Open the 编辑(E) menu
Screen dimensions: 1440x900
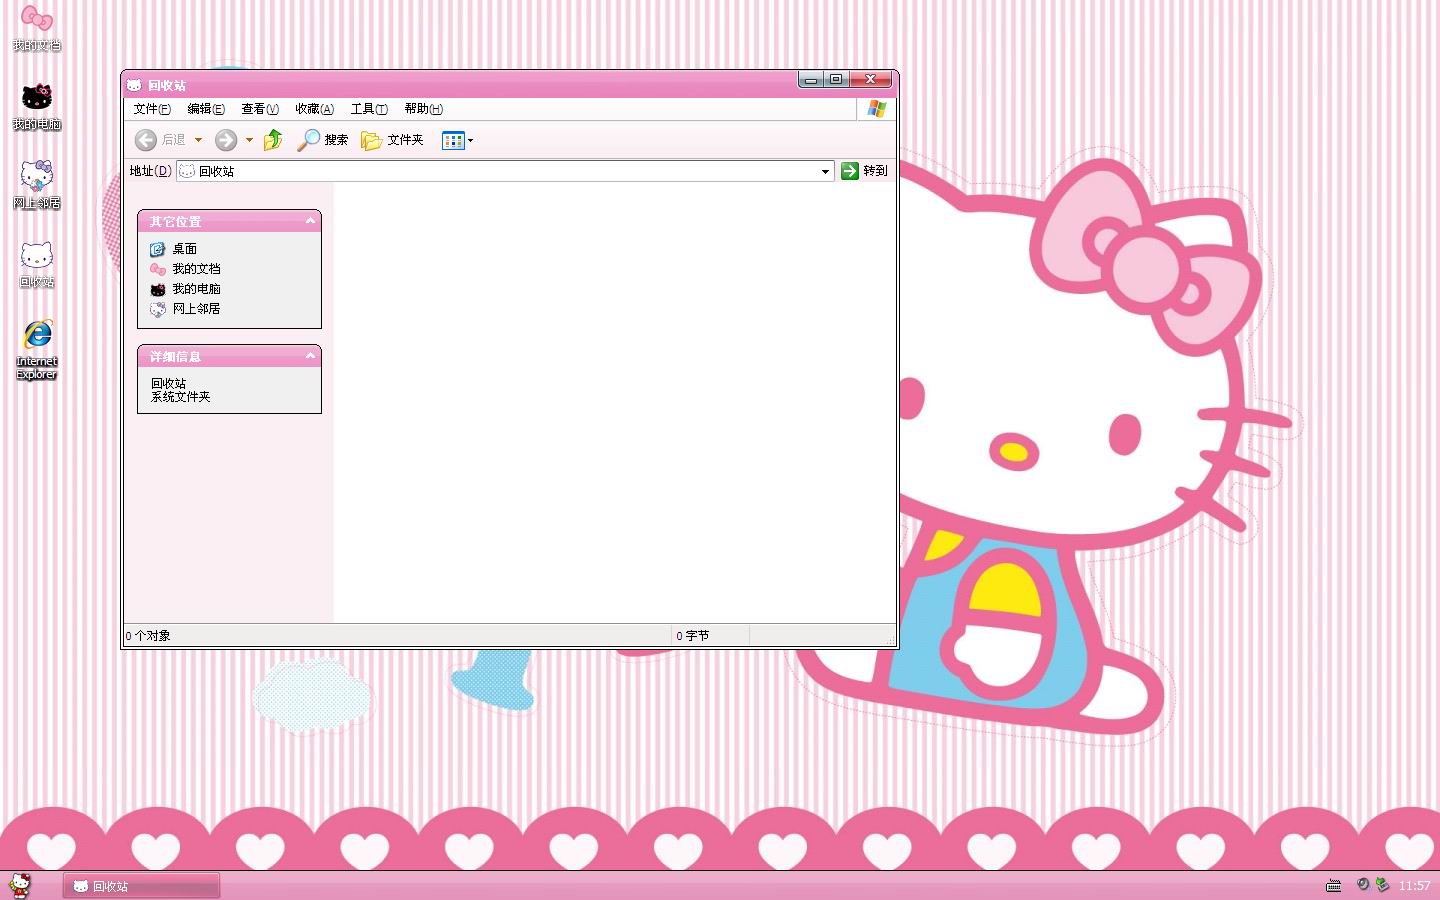(206, 109)
